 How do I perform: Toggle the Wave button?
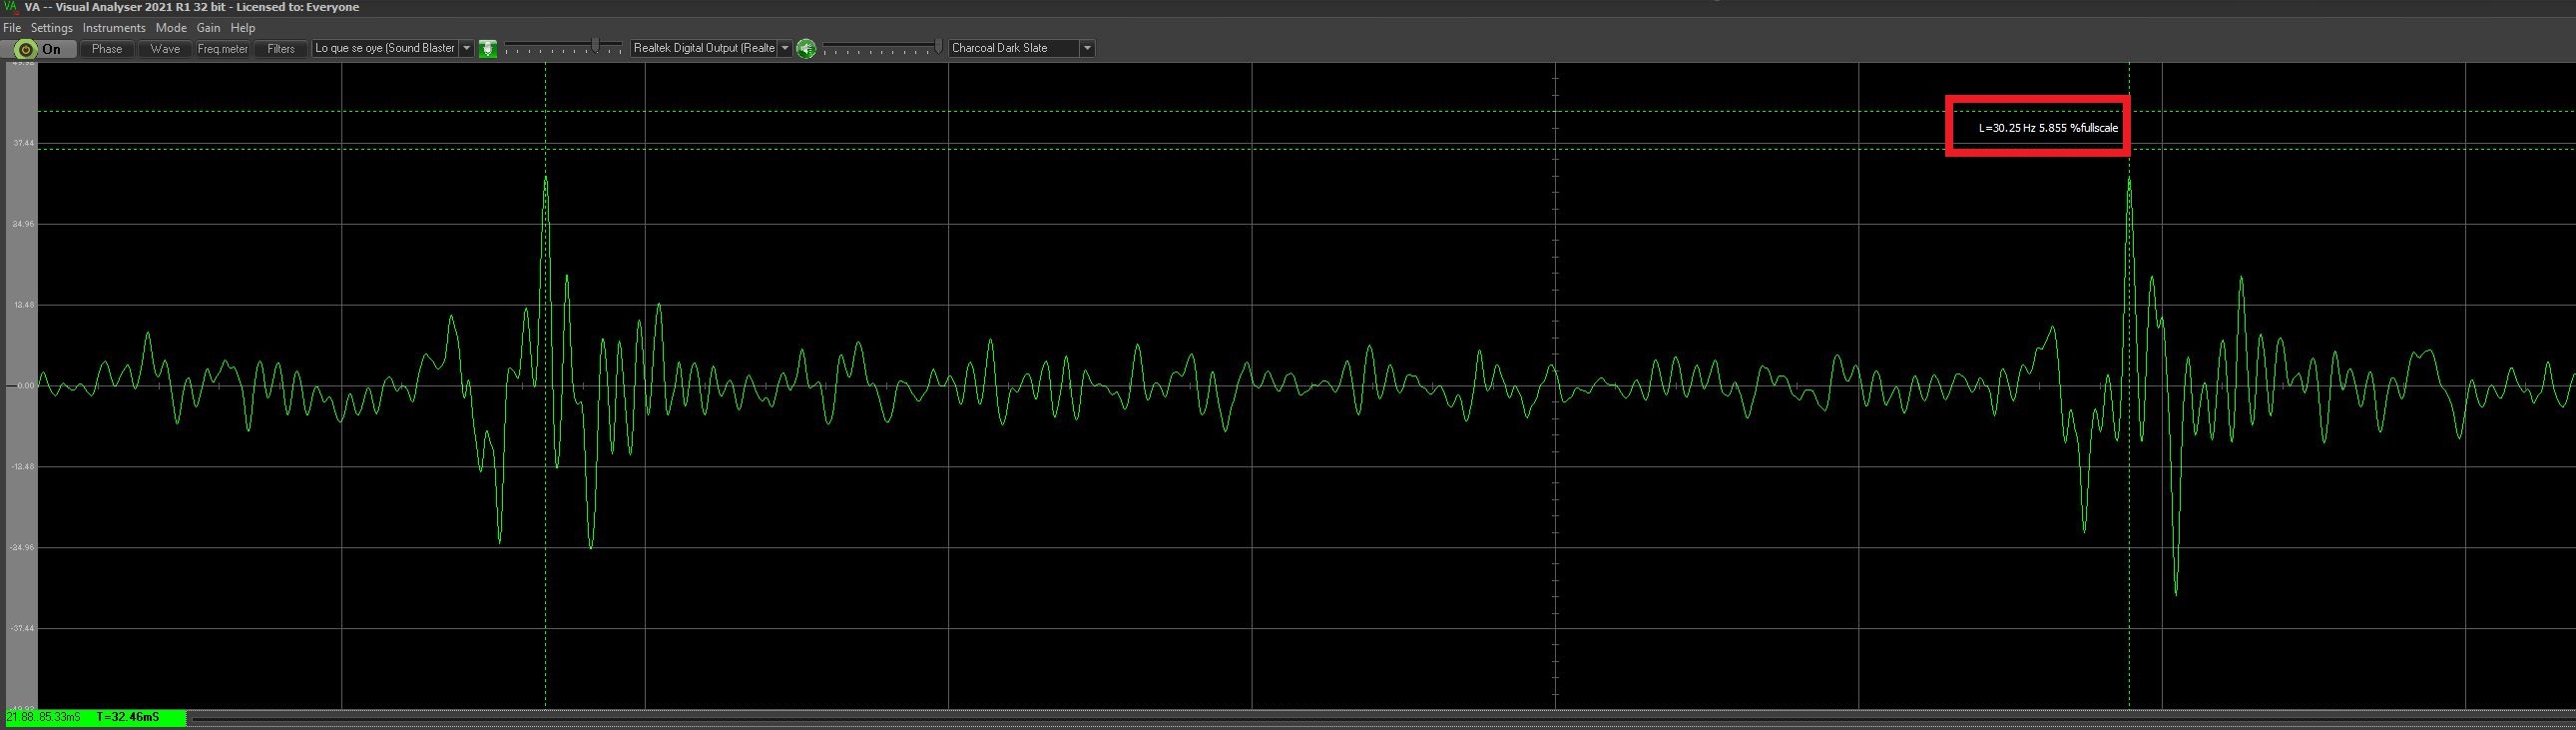pyautogui.click(x=165, y=48)
